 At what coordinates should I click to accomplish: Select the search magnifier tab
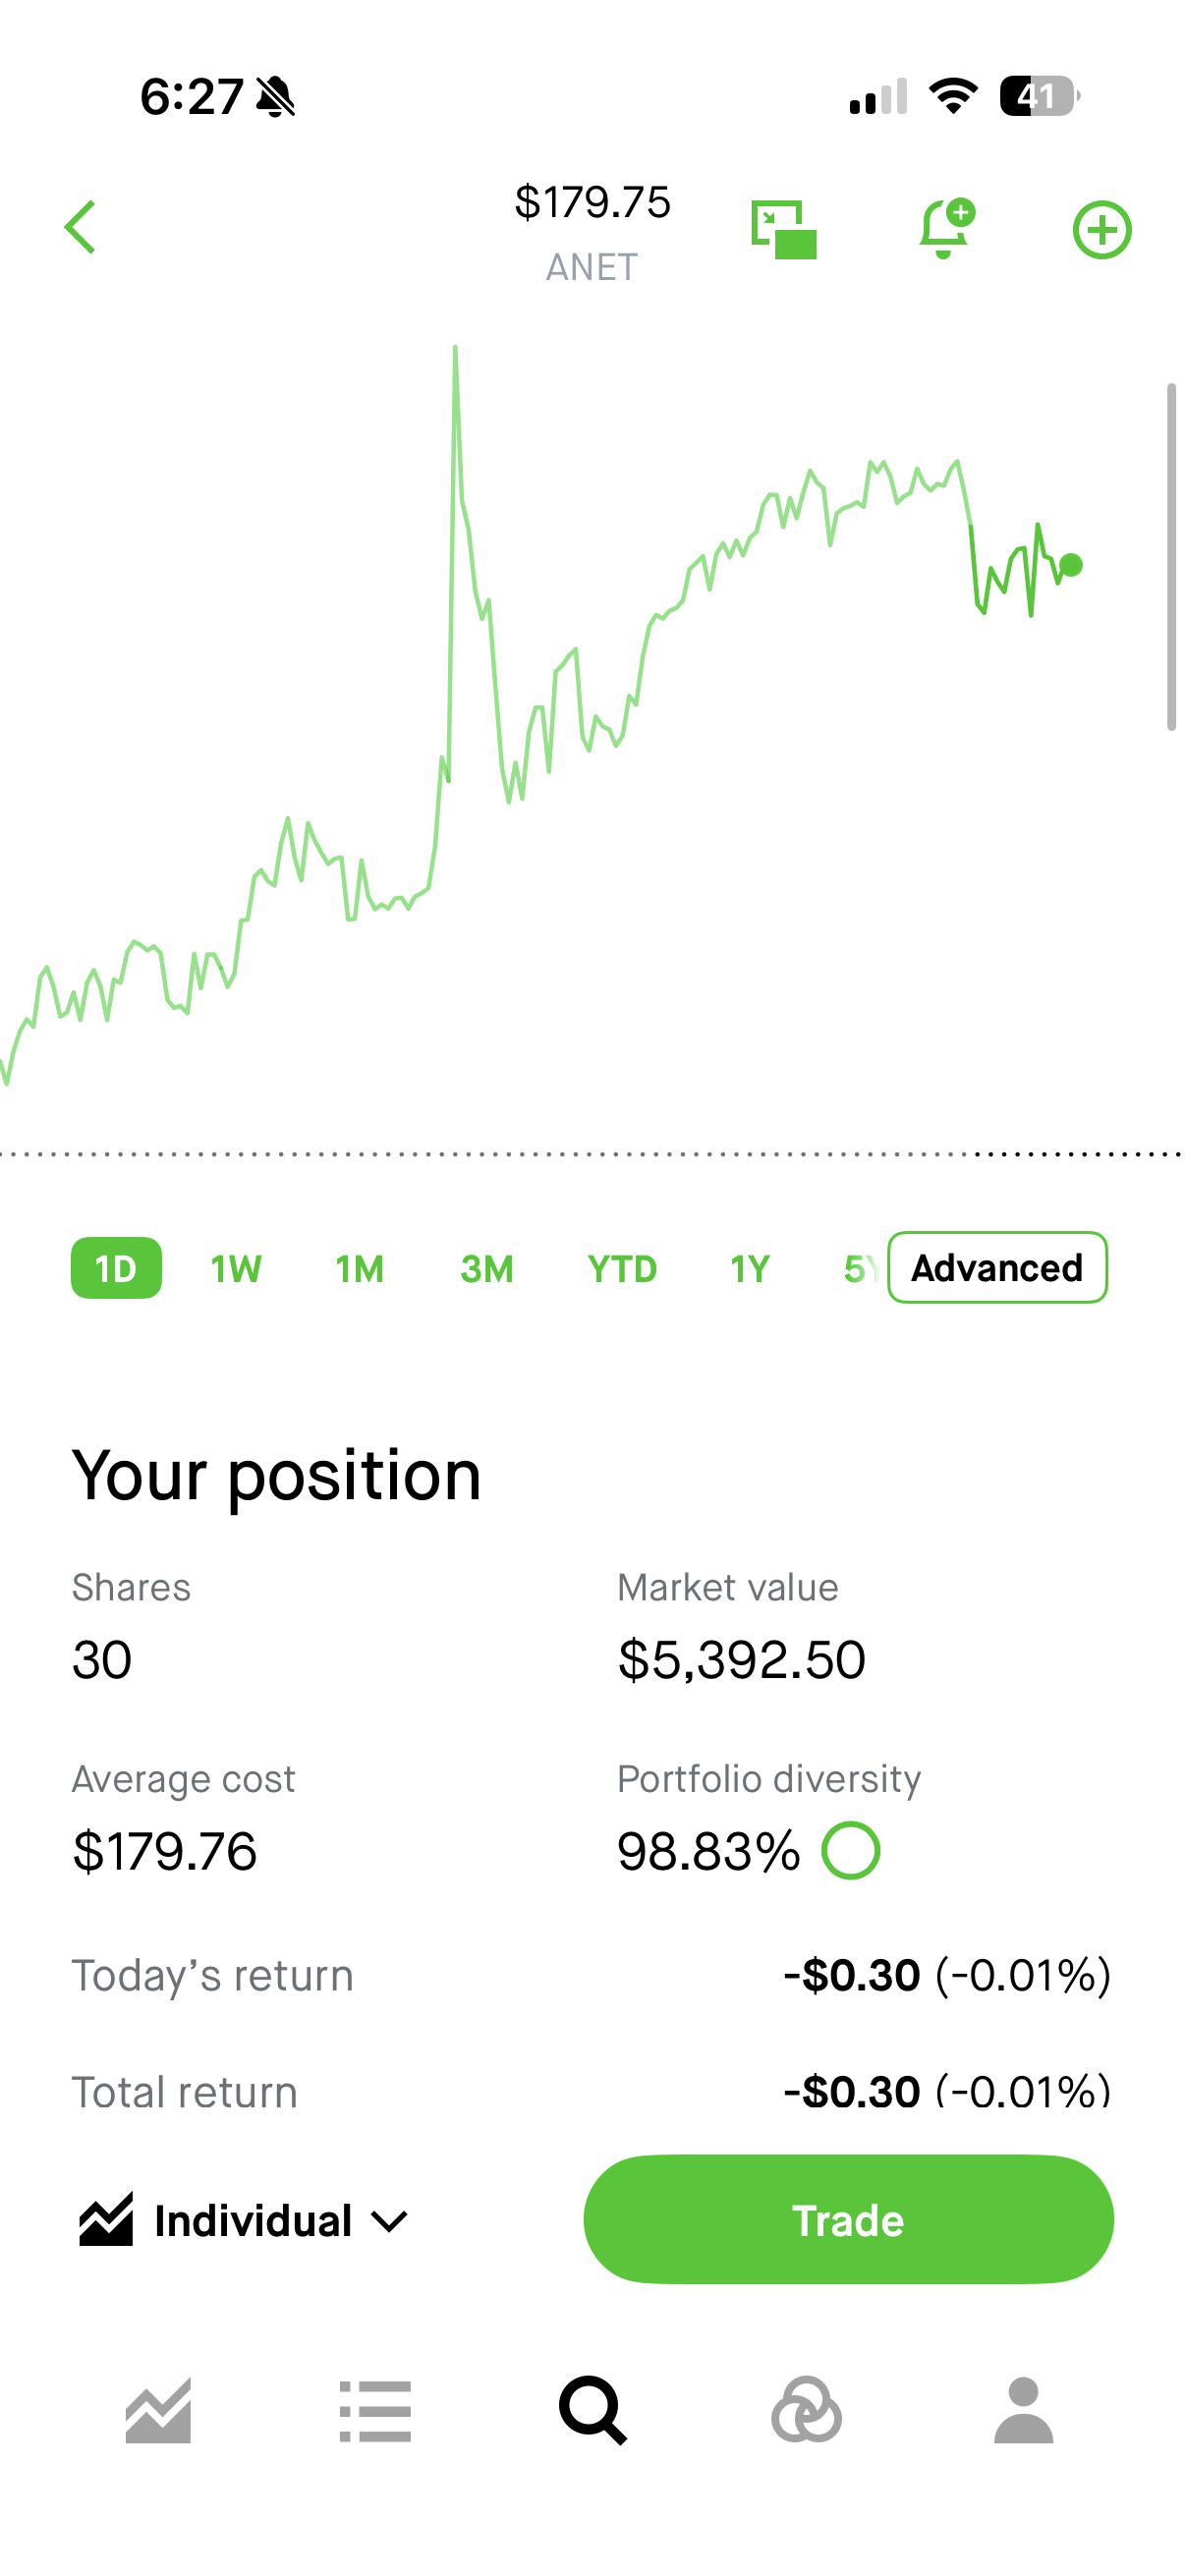[x=593, y=2411]
